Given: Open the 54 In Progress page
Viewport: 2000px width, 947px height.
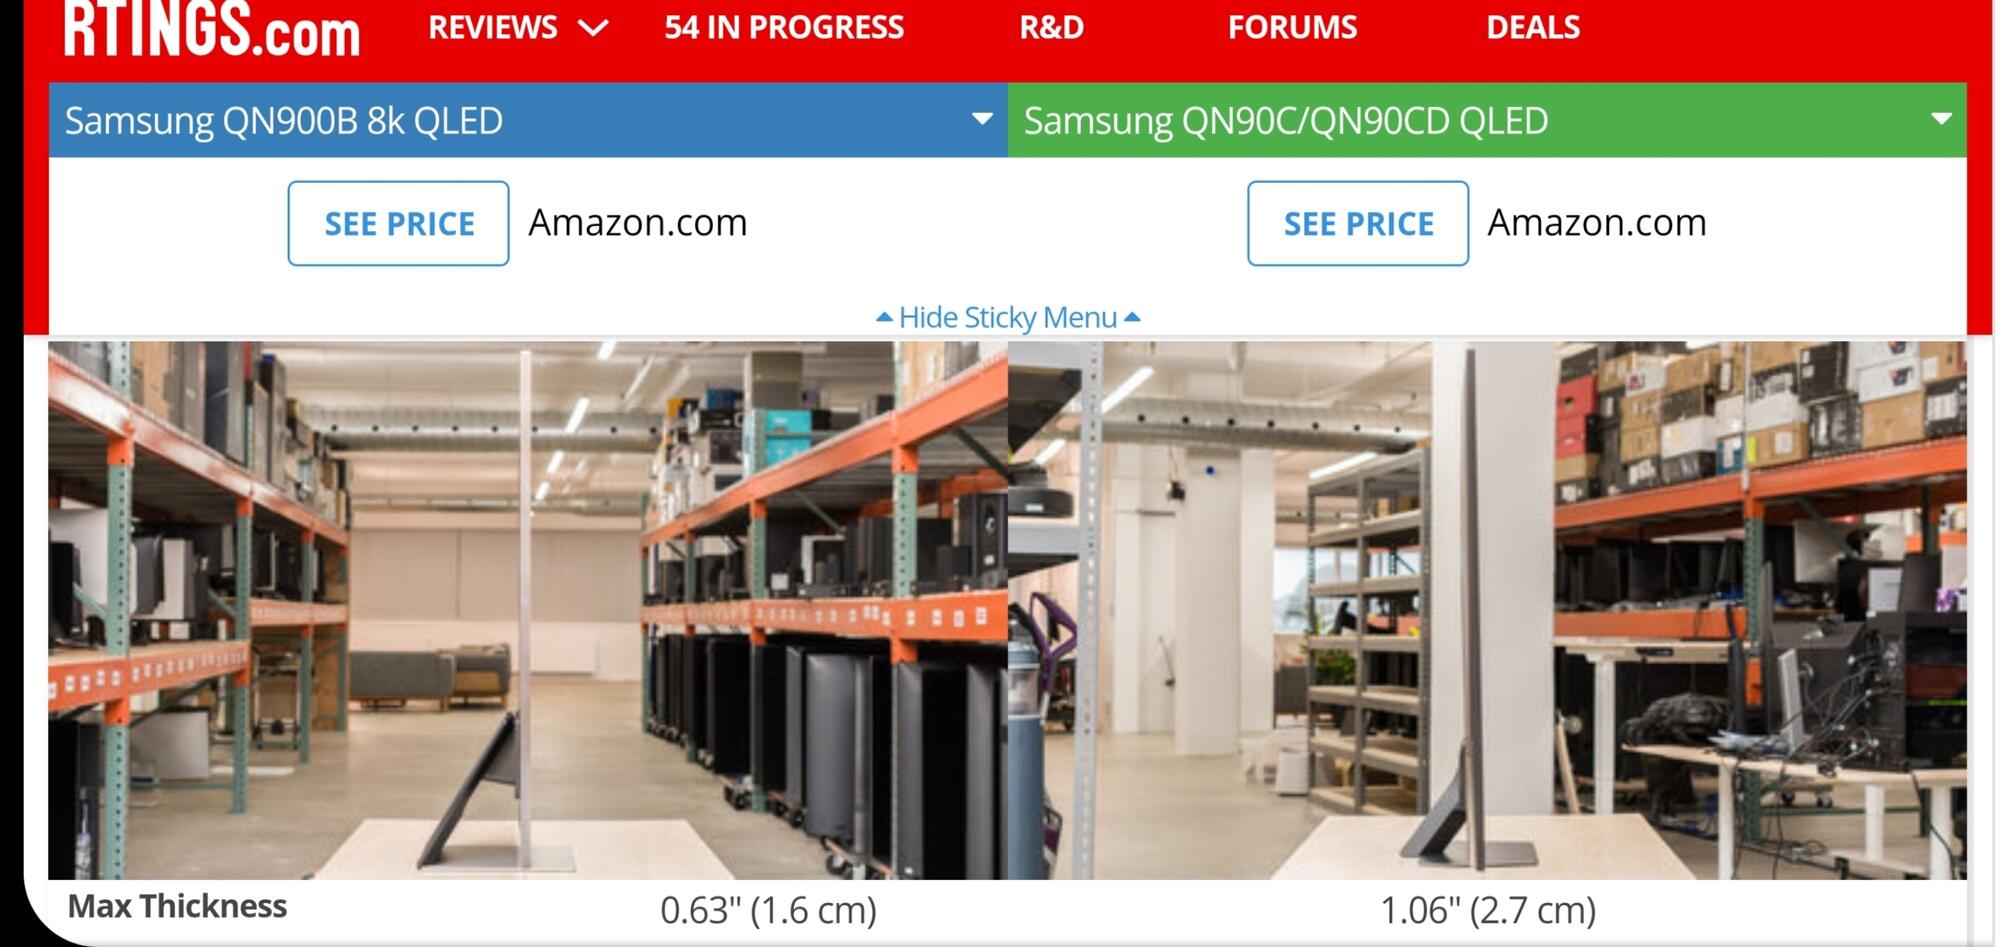Looking at the screenshot, I should tap(784, 27).
